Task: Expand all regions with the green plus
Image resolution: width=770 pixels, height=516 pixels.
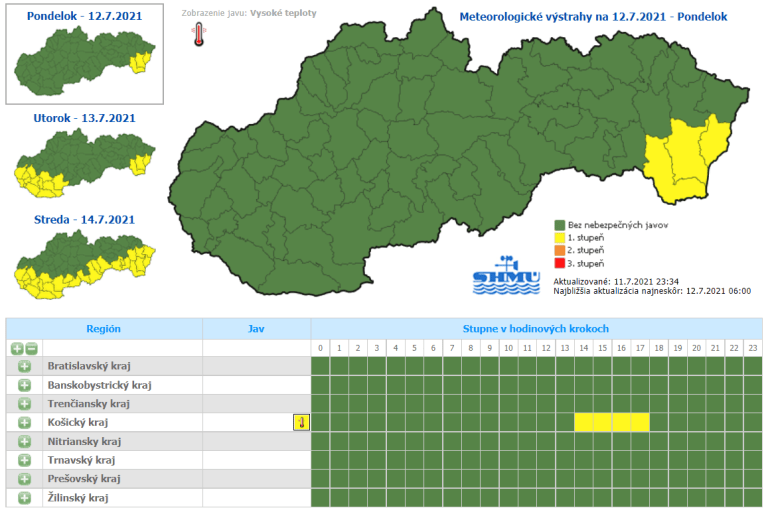Action: pos(17,348)
